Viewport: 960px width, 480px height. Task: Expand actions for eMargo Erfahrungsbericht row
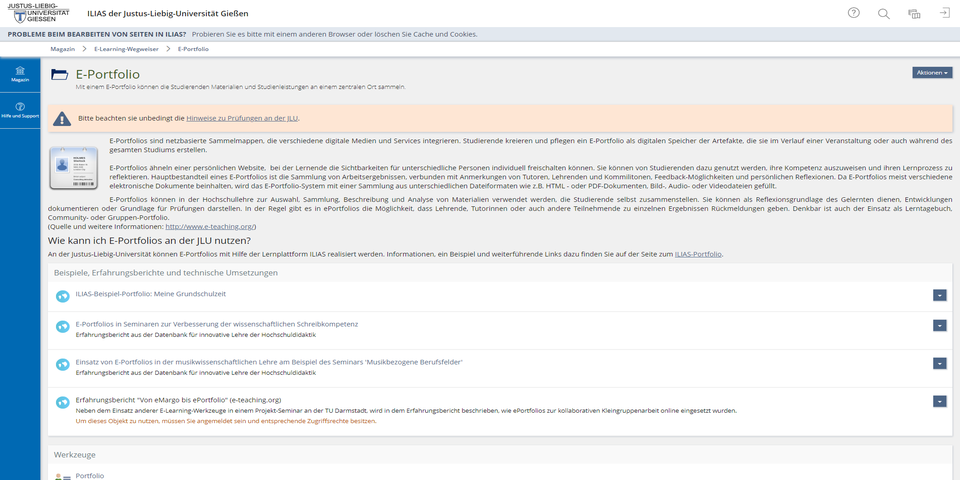coord(940,401)
